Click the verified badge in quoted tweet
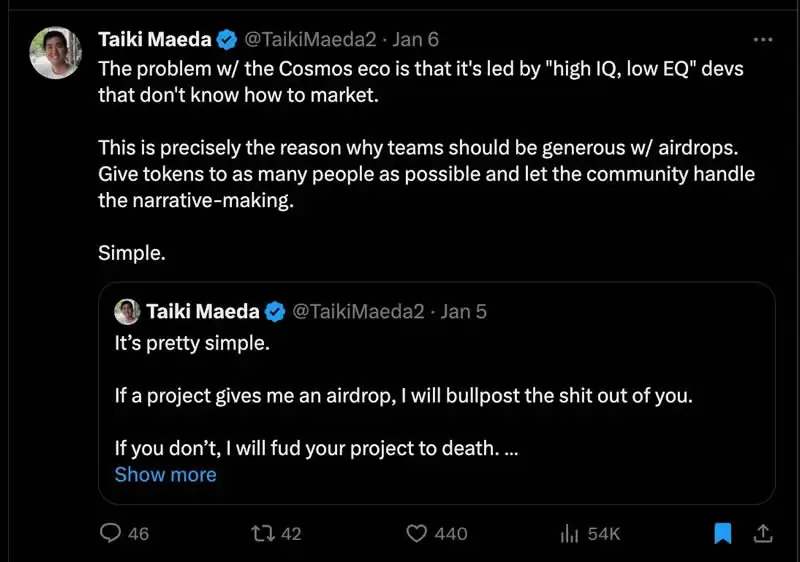800x562 pixels. [275, 312]
